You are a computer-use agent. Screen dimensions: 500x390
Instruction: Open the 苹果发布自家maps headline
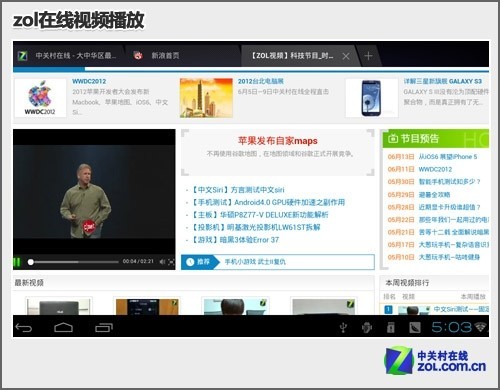point(277,141)
